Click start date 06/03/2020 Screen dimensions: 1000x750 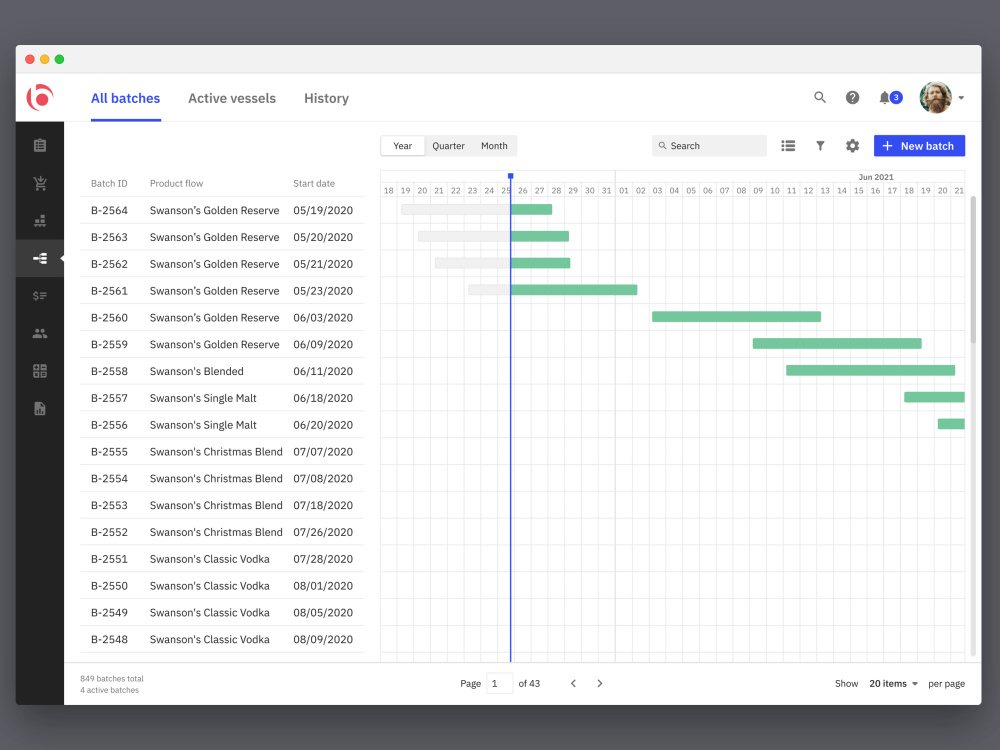click(323, 318)
